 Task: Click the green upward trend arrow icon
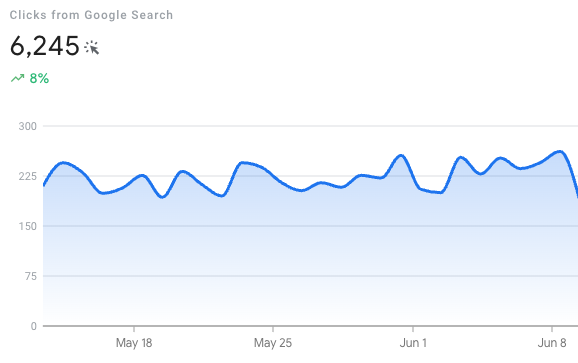(x=17, y=78)
